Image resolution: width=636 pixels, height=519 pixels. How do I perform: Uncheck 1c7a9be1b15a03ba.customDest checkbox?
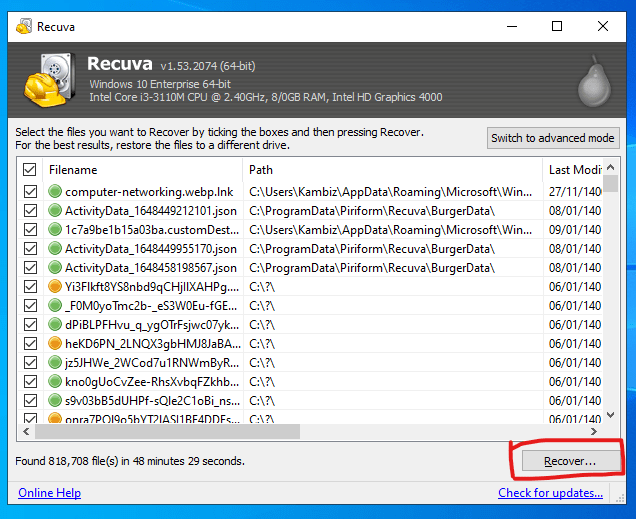pyautogui.click(x=30, y=229)
